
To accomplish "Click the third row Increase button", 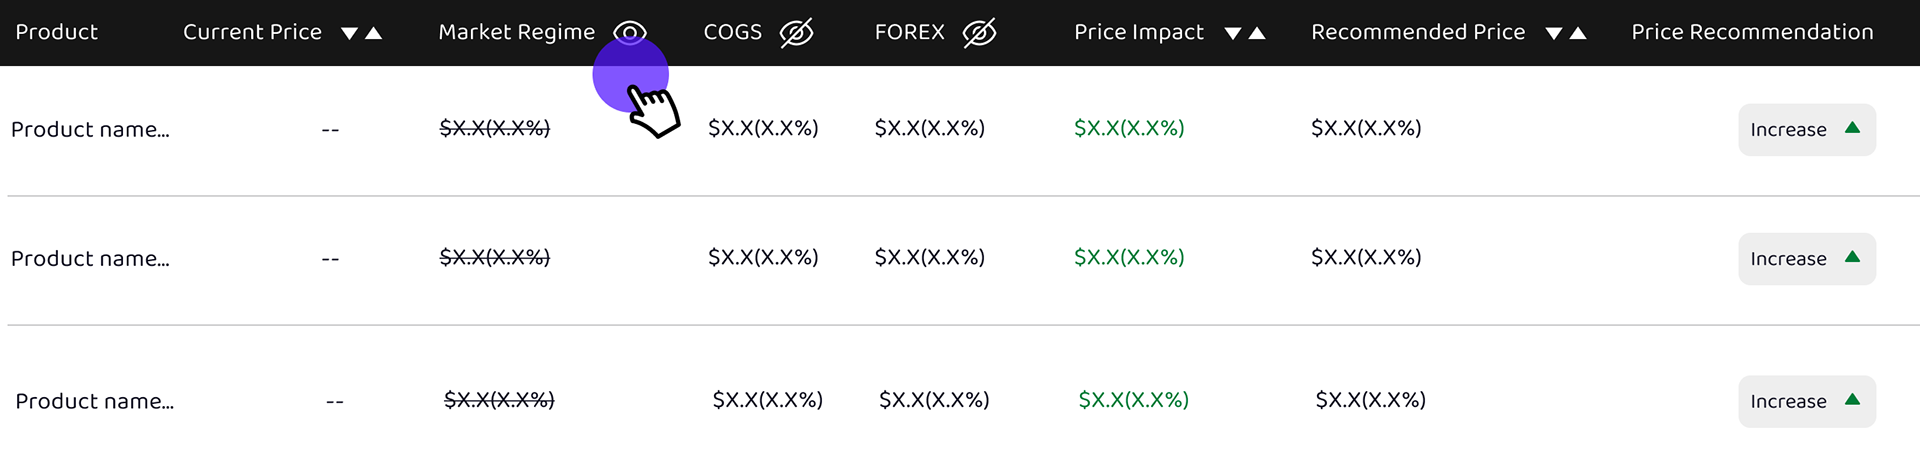I will [x=1806, y=401].
